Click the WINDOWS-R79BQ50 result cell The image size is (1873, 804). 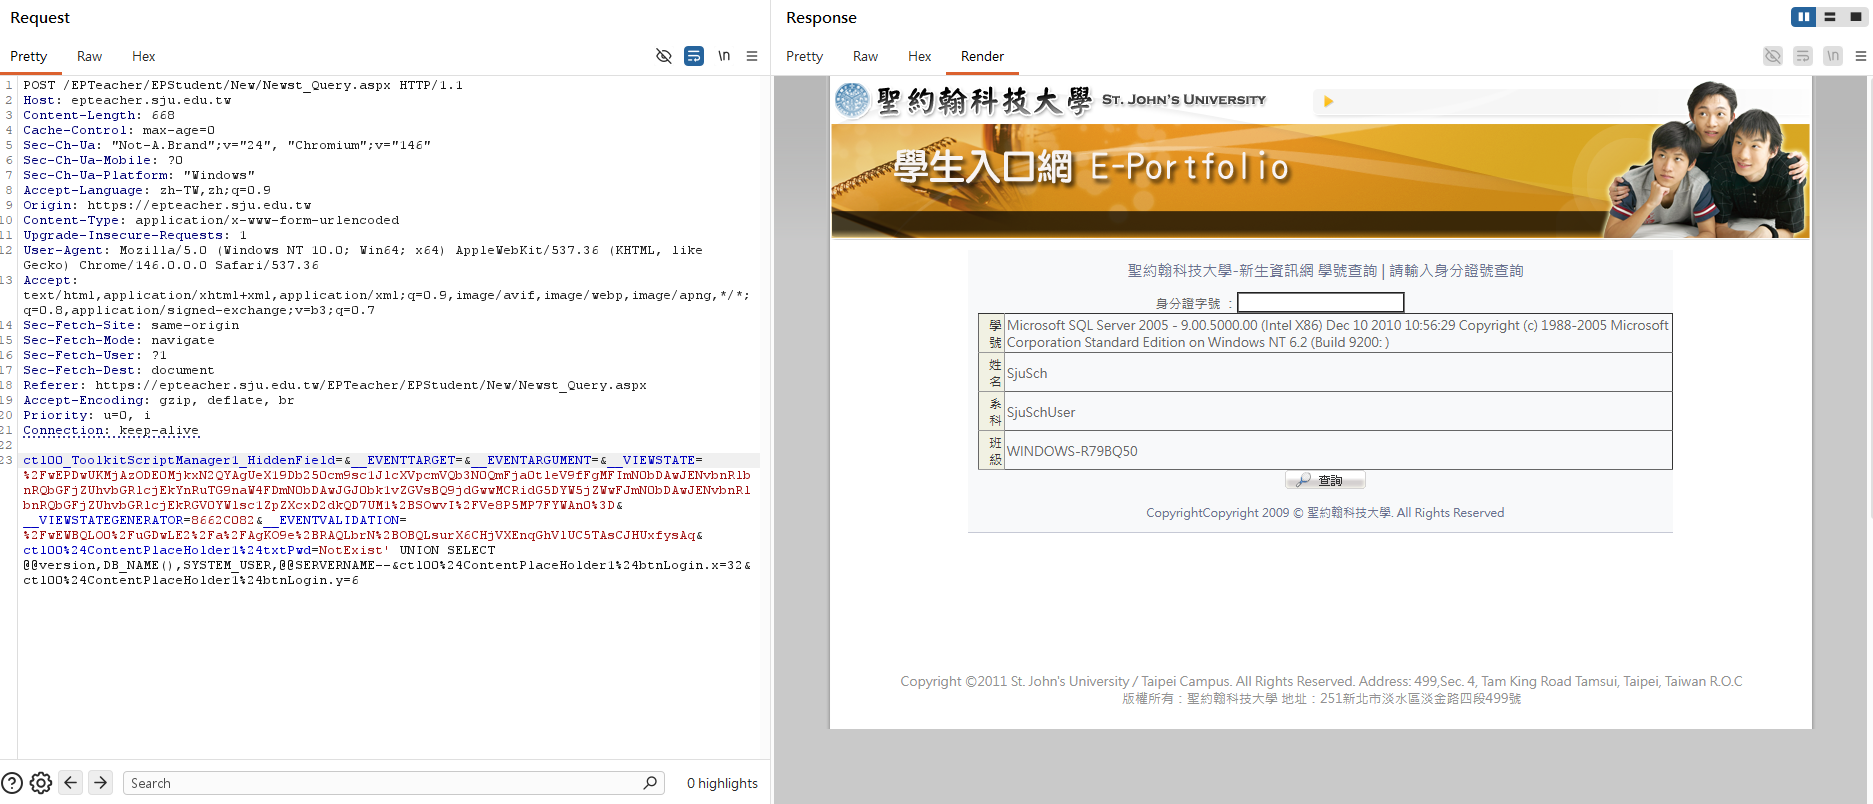click(x=1338, y=450)
